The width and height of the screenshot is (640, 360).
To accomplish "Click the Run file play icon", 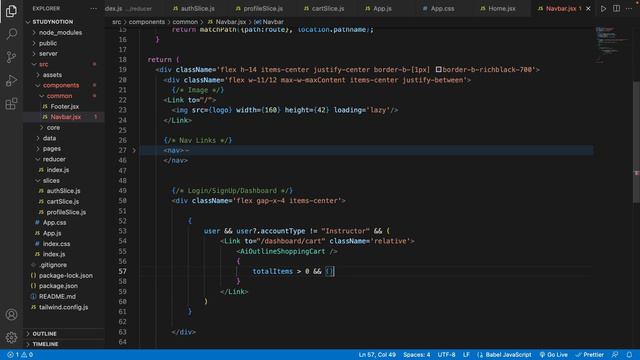I will pos(603,9).
